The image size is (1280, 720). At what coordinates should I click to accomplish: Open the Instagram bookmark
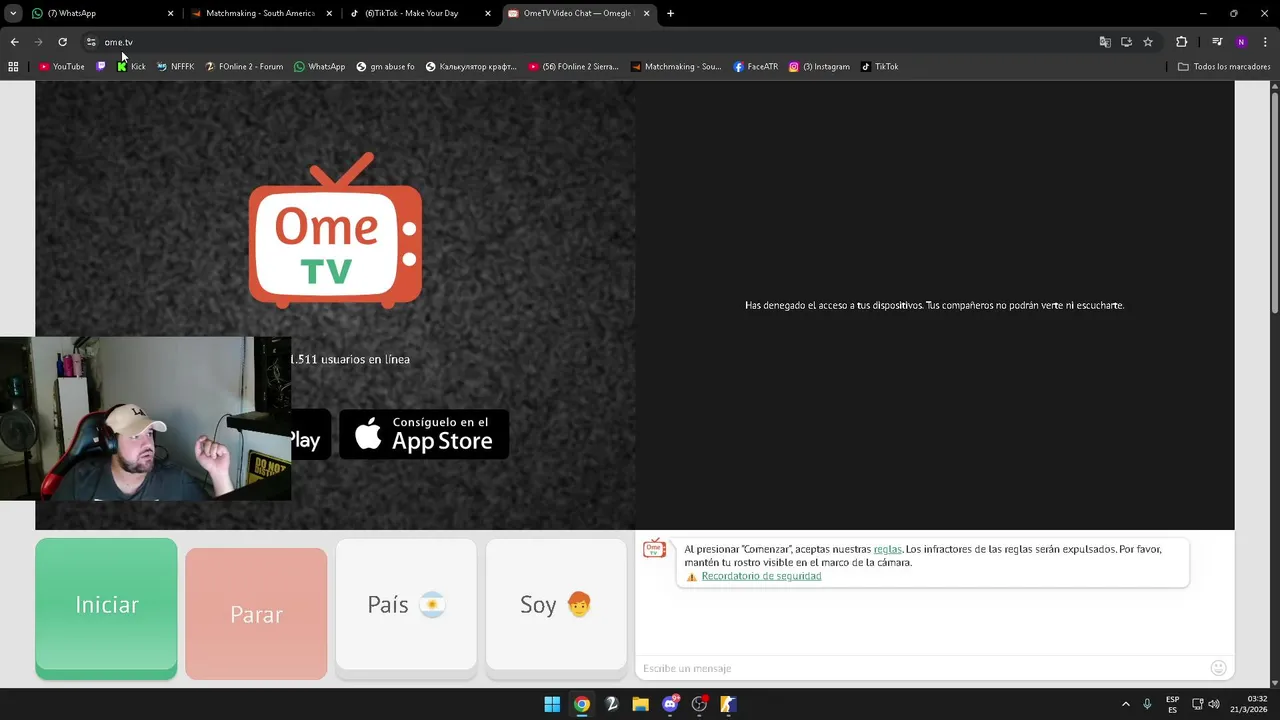[x=819, y=67]
